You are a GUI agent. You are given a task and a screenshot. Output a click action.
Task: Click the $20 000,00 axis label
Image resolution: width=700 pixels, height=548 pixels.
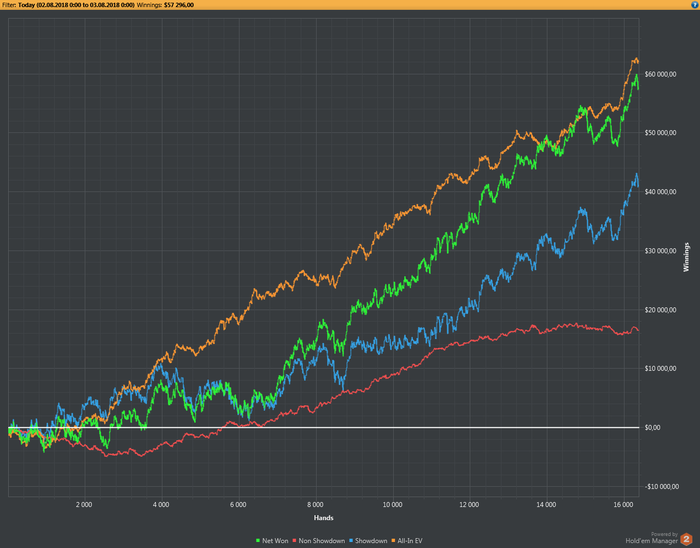click(x=660, y=310)
